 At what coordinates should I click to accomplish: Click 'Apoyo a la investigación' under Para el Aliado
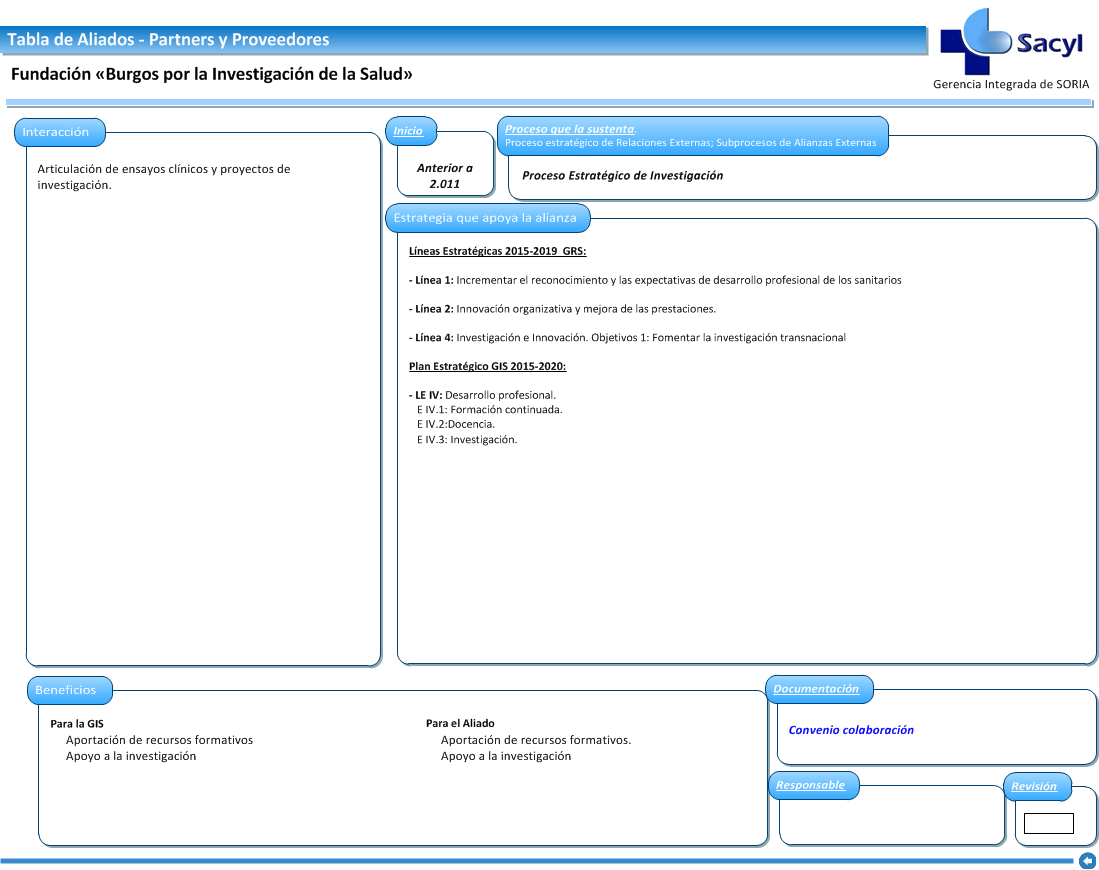click(x=506, y=756)
